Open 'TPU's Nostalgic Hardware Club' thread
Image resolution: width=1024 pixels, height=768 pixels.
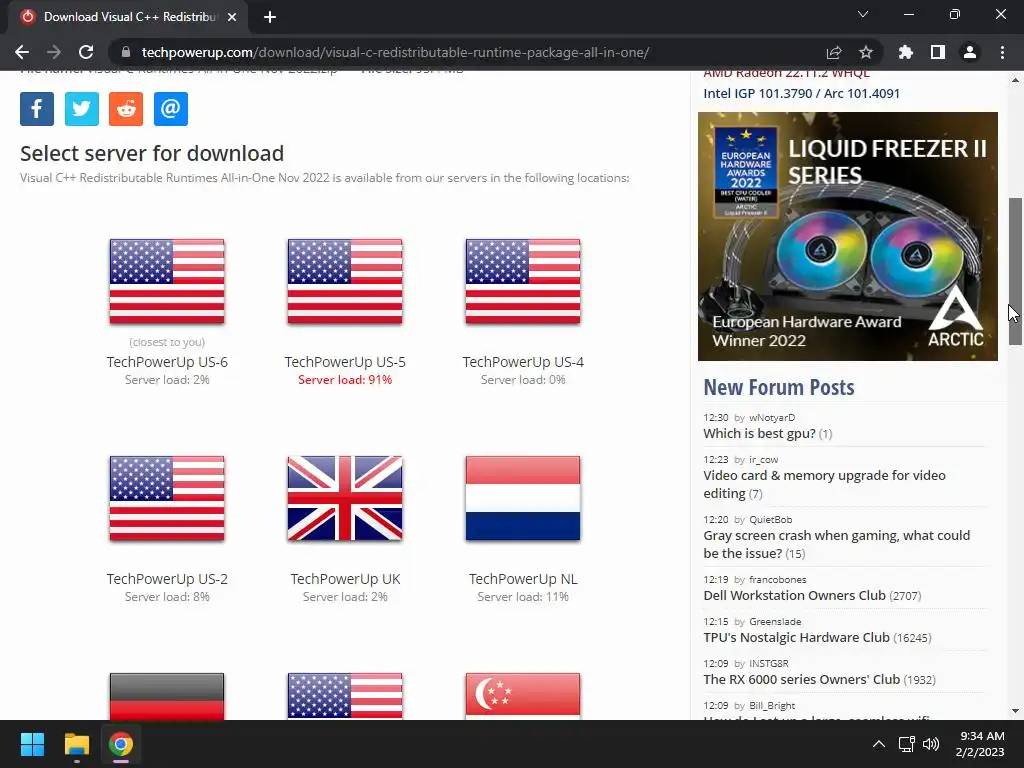(x=796, y=637)
